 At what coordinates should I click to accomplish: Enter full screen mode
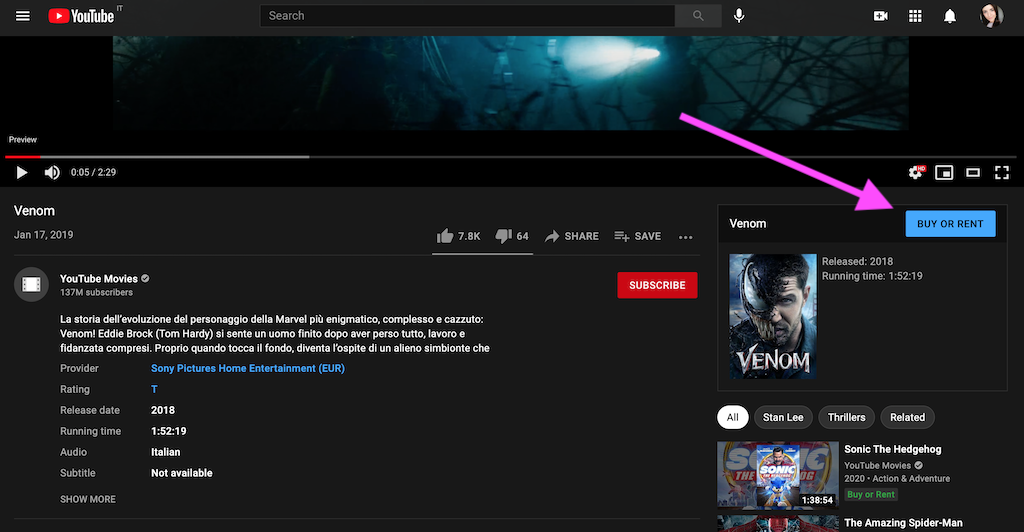[x=1002, y=172]
